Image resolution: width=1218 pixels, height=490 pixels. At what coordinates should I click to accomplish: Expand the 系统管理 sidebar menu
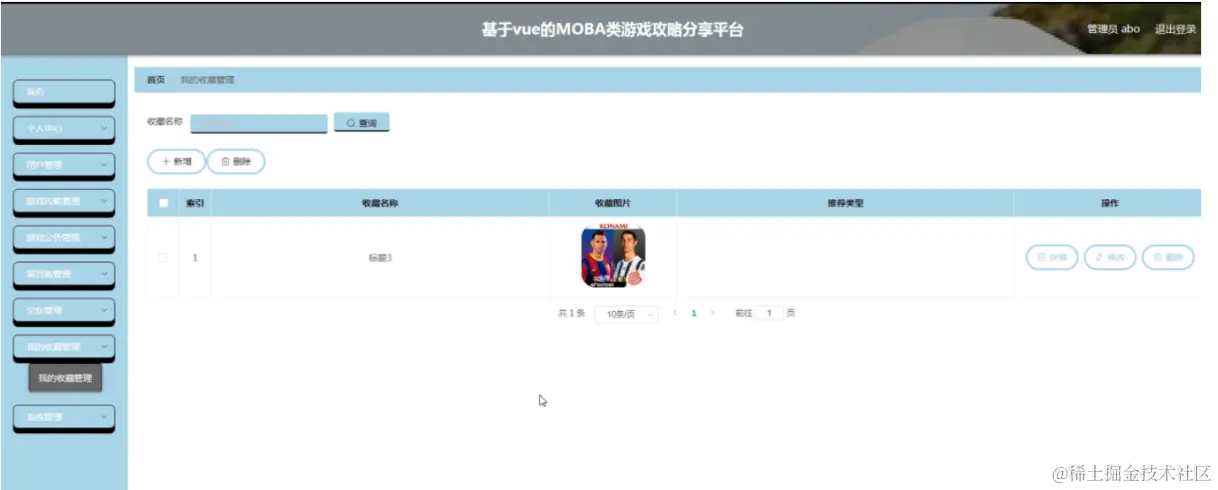[63, 417]
